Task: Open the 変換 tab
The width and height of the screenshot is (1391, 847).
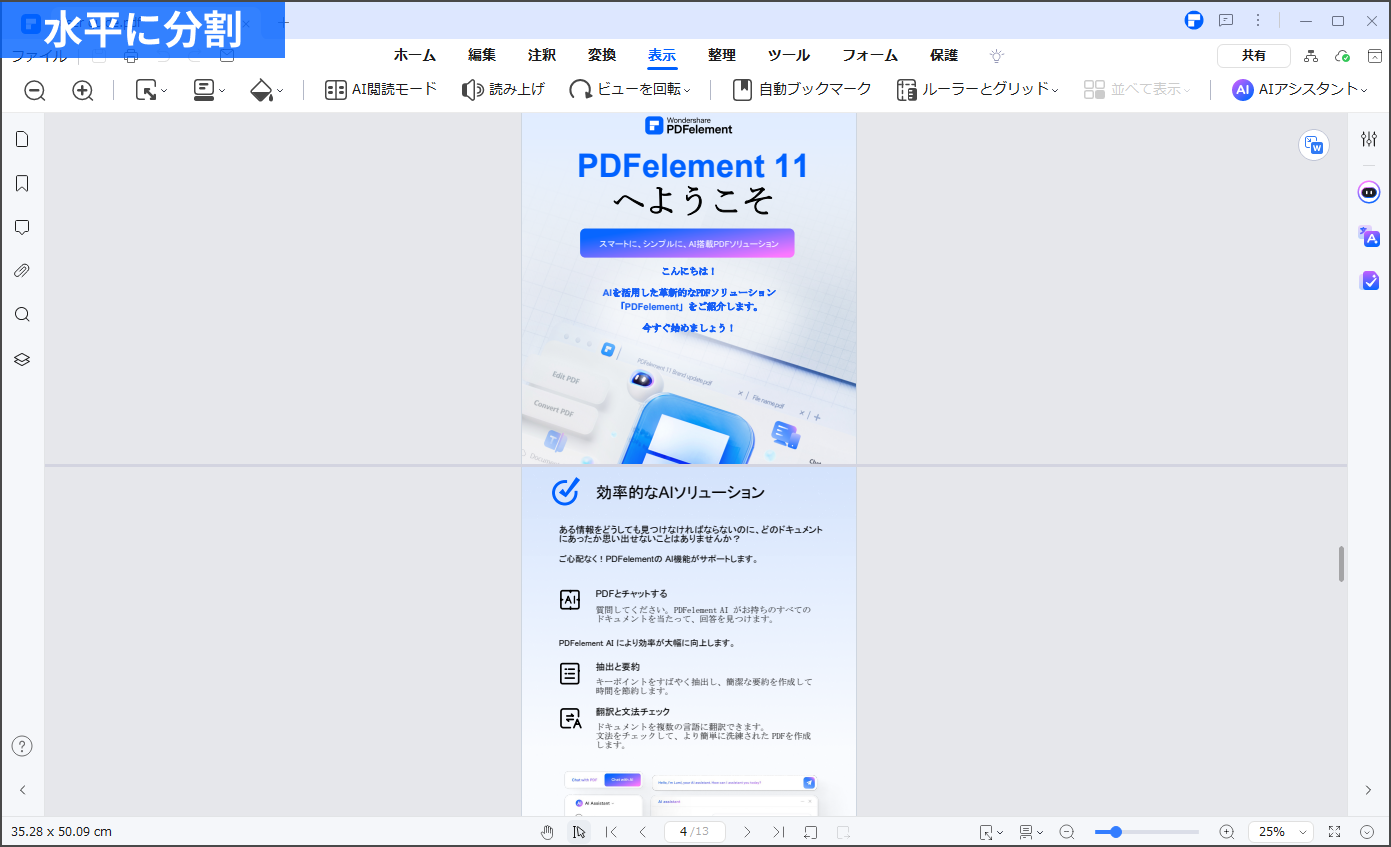Action: [x=602, y=56]
